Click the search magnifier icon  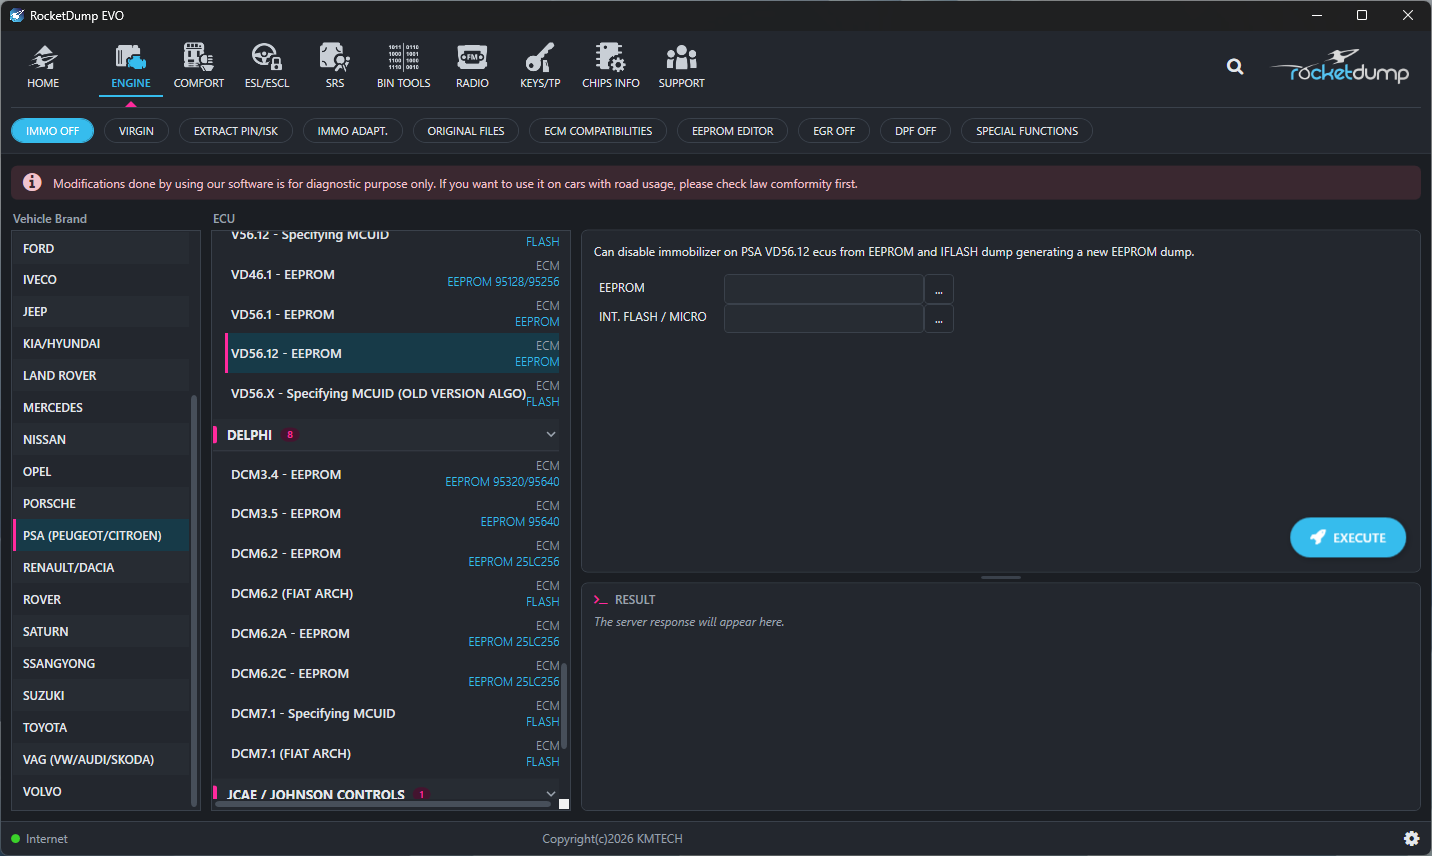(1235, 67)
